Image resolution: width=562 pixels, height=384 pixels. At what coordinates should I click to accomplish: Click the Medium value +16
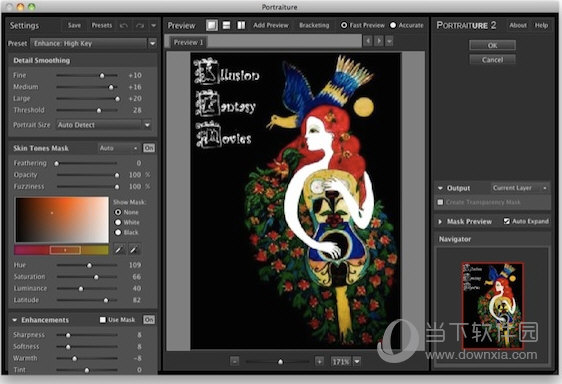click(x=135, y=87)
